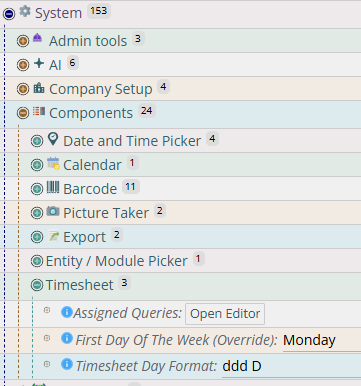Click the 153 count badge on System
The width and height of the screenshot is (361, 386).
(99, 11)
